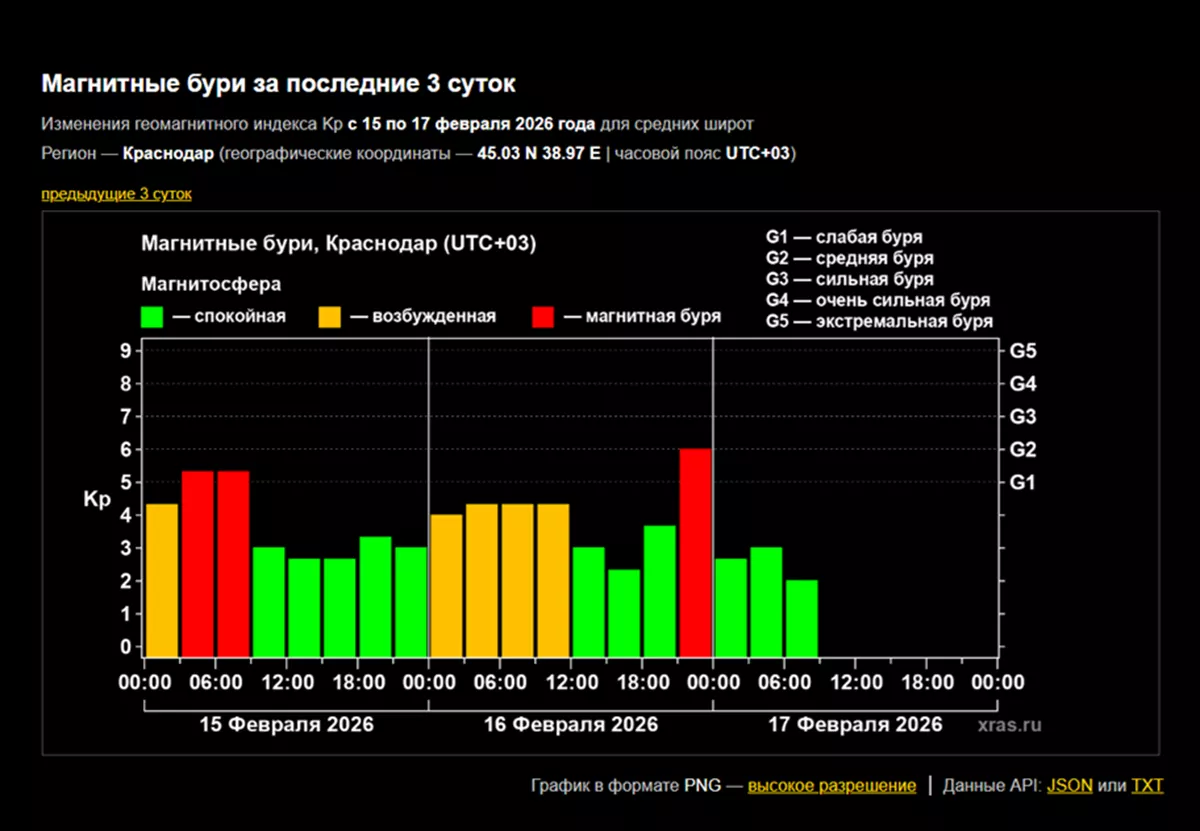Select the last green bar on 17 February
Image resolution: width=1200 pixels, height=831 pixels.
click(802, 617)
